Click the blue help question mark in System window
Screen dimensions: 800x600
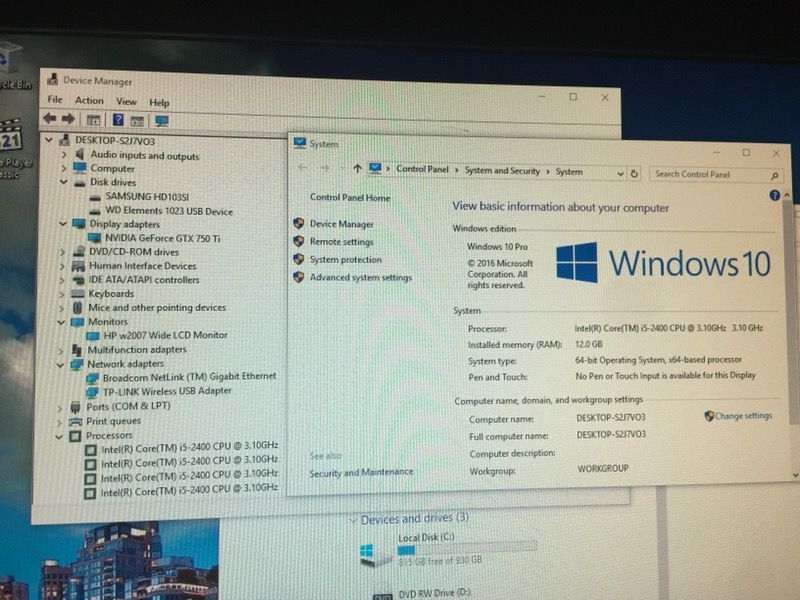coord(774,196)
